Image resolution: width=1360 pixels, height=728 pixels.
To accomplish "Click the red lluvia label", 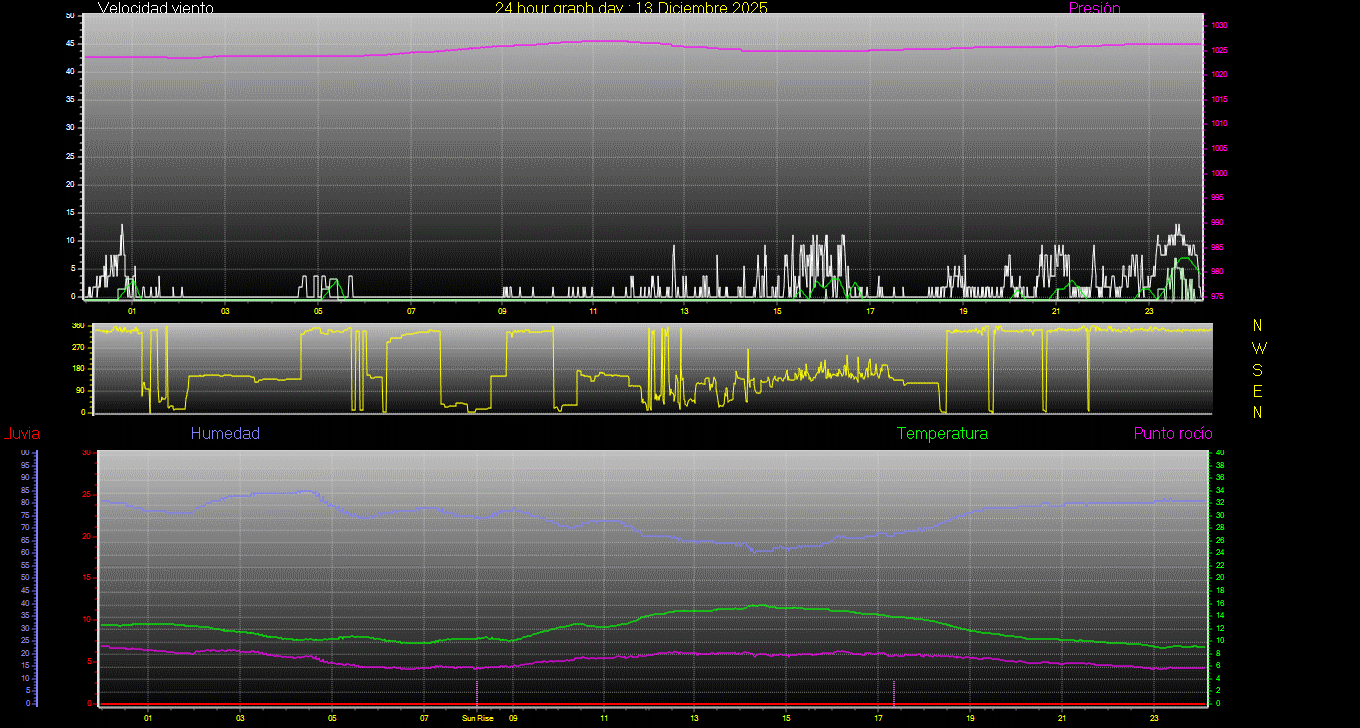I will coord(21,433).
